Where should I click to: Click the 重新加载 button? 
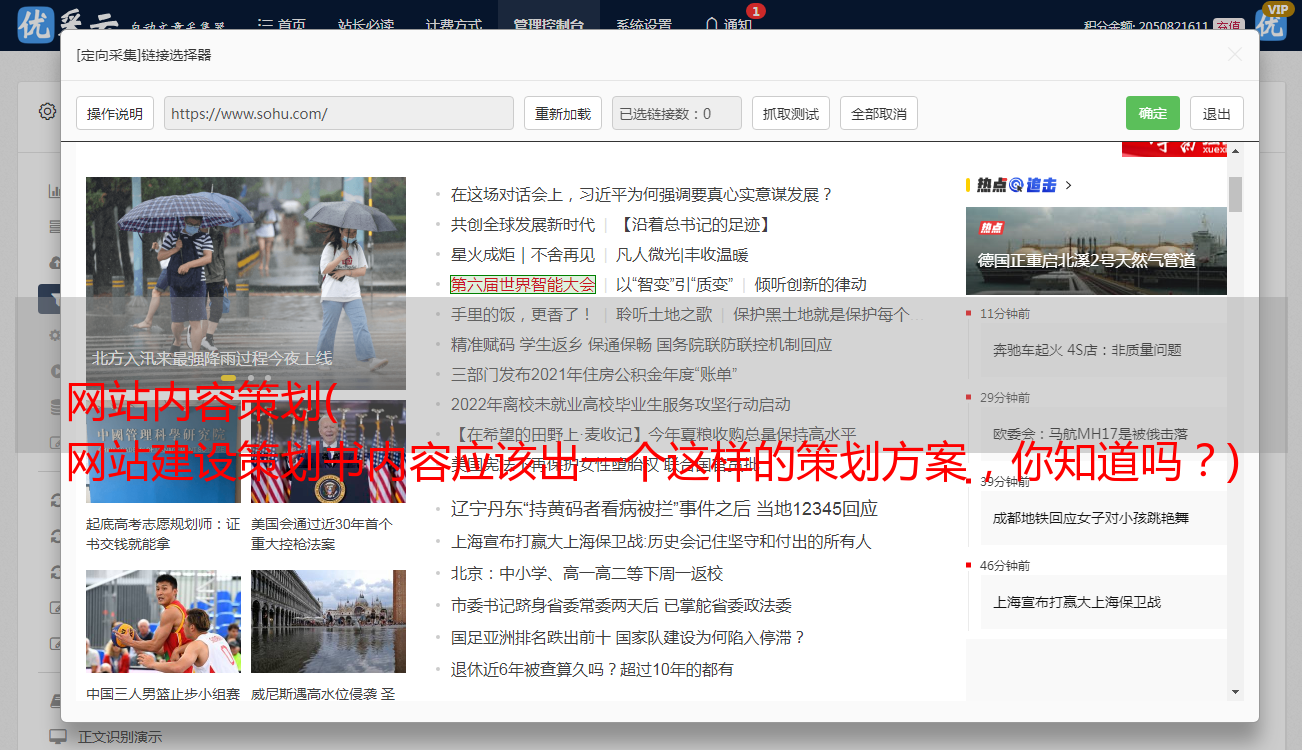coord(562,114)
